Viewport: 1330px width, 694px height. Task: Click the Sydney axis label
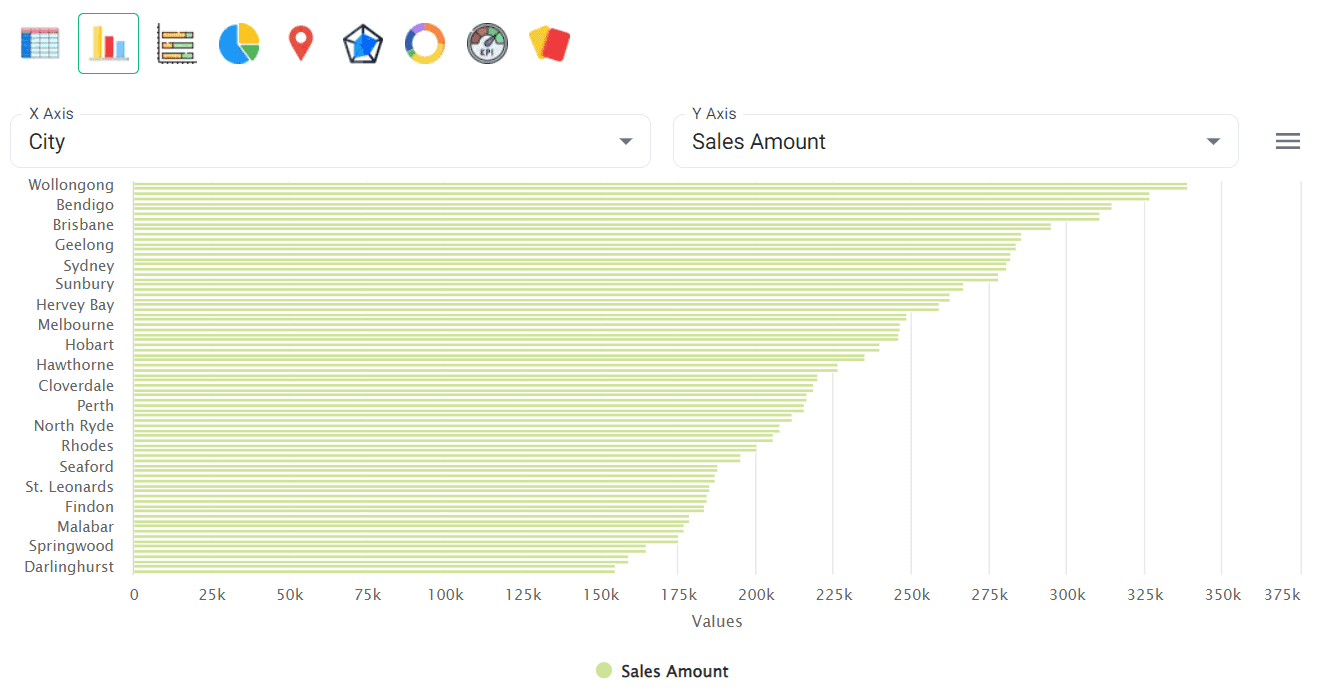tap(88, 265)
